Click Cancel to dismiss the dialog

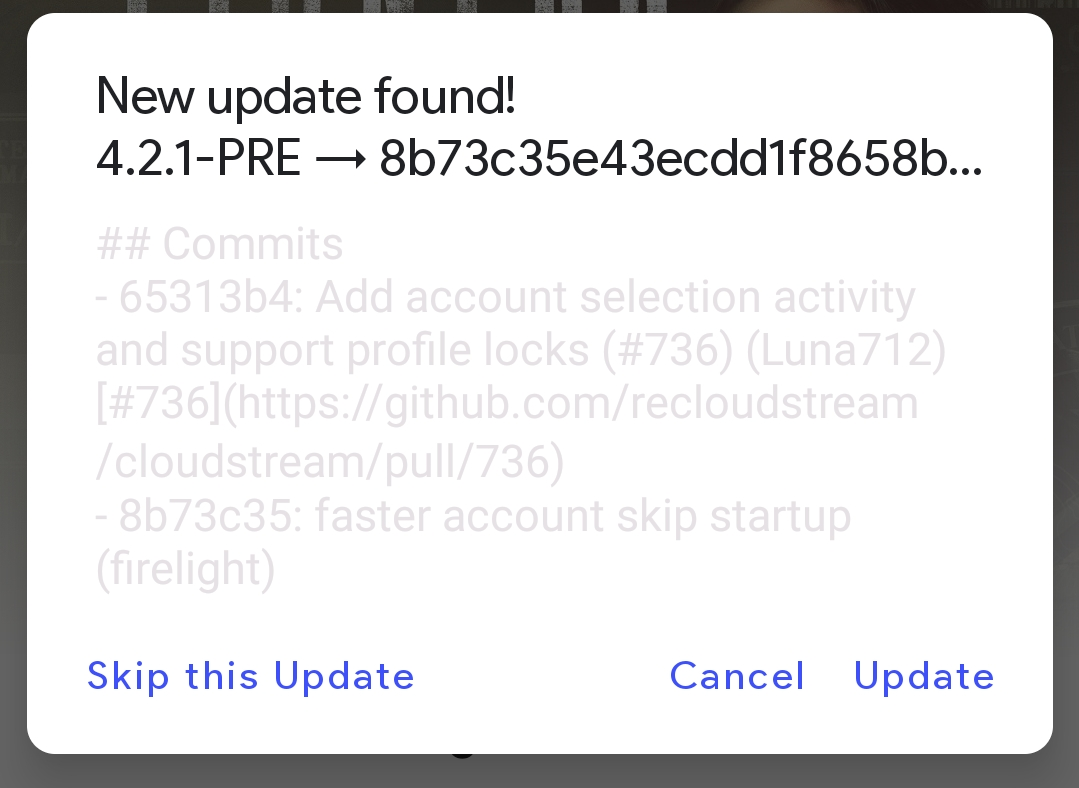click(x=736, y=676)
